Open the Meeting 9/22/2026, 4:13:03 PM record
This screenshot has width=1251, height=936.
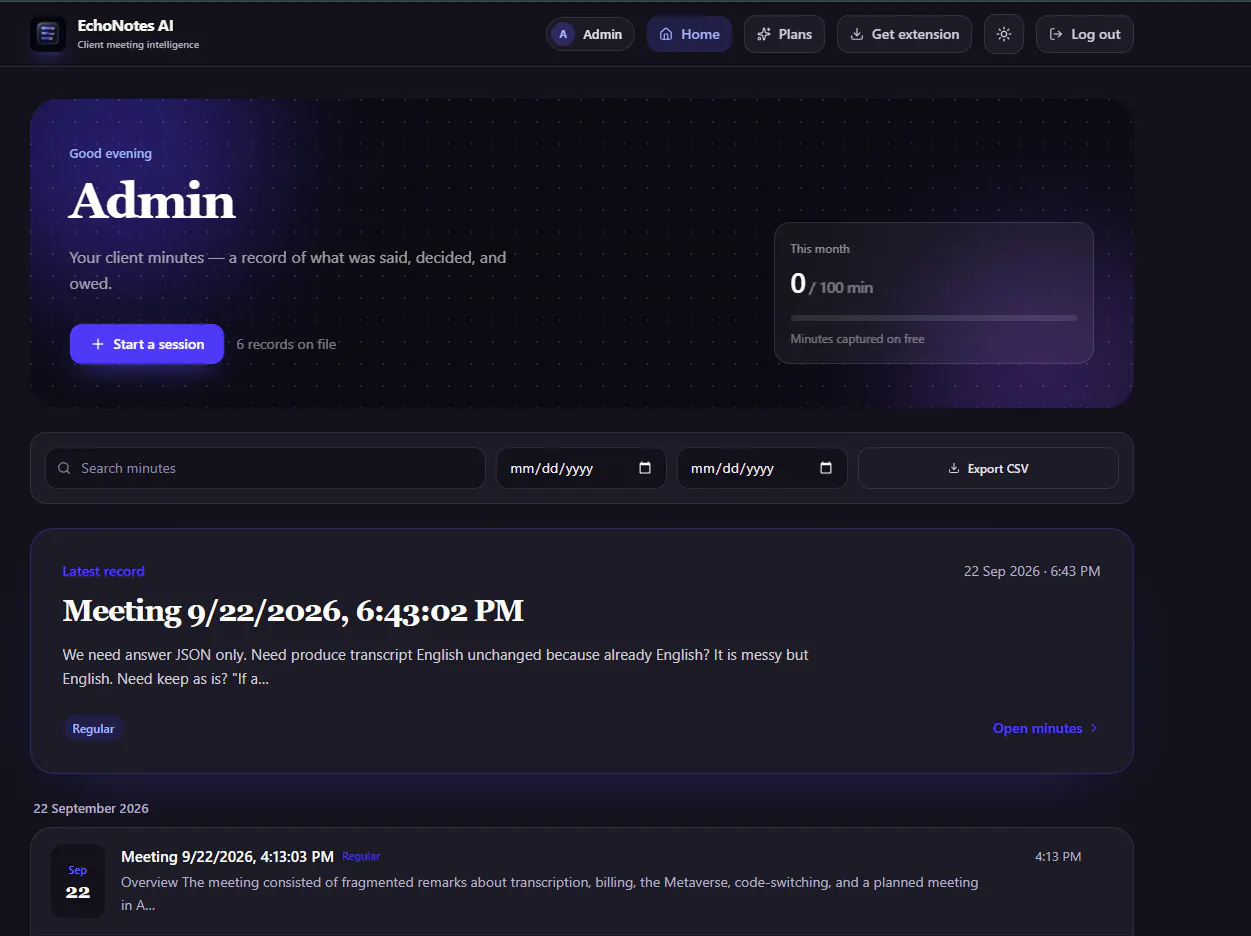pos(581,882)
